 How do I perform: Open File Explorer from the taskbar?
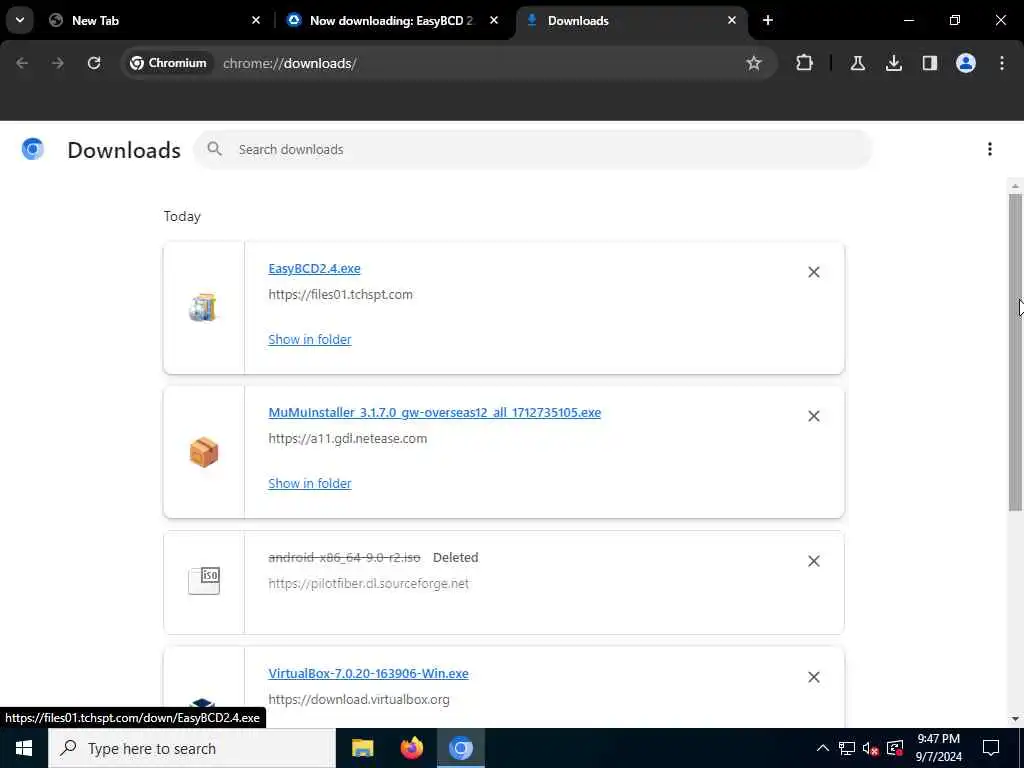click(362, 748)
